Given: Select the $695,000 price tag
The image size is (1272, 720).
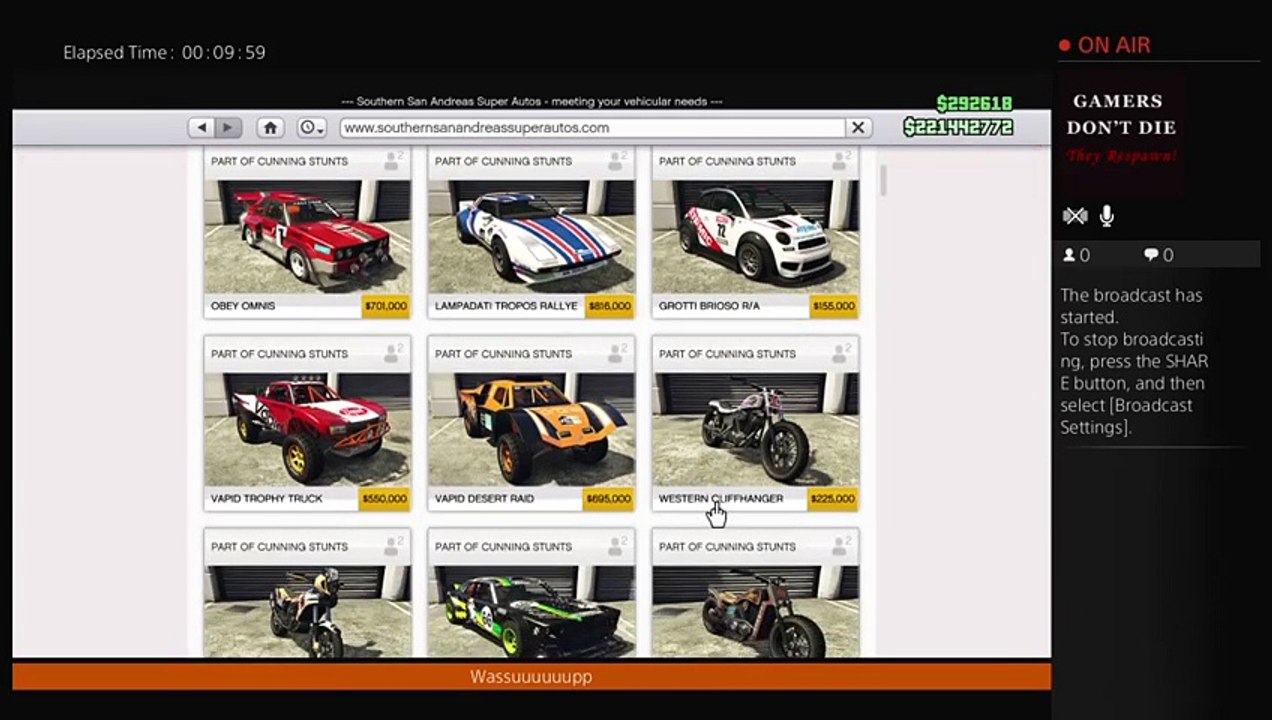Looking at the screenshot, I should coord(609,498).
